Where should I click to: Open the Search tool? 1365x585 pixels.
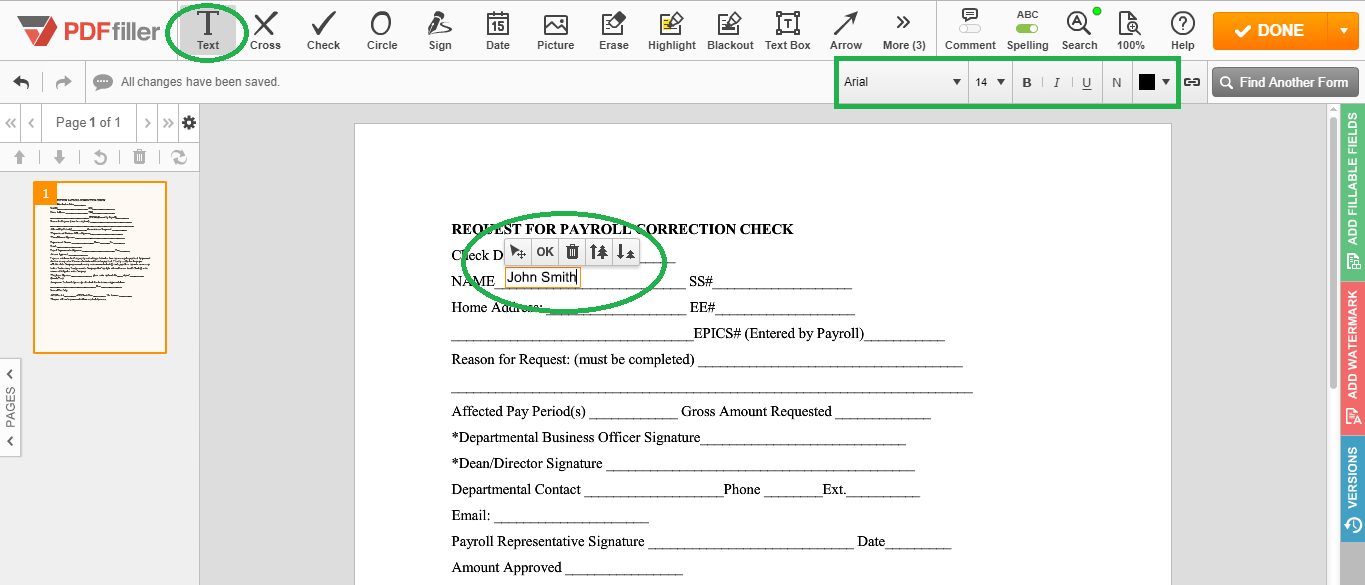pos(1079,30)
